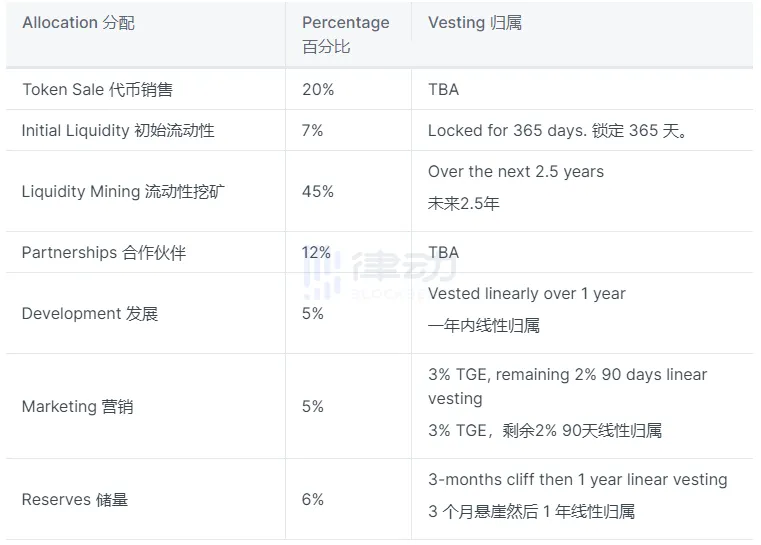Click the 6% percentage cell
The width and height of the screenshot is (761, 545).
(x=313, y=500)
